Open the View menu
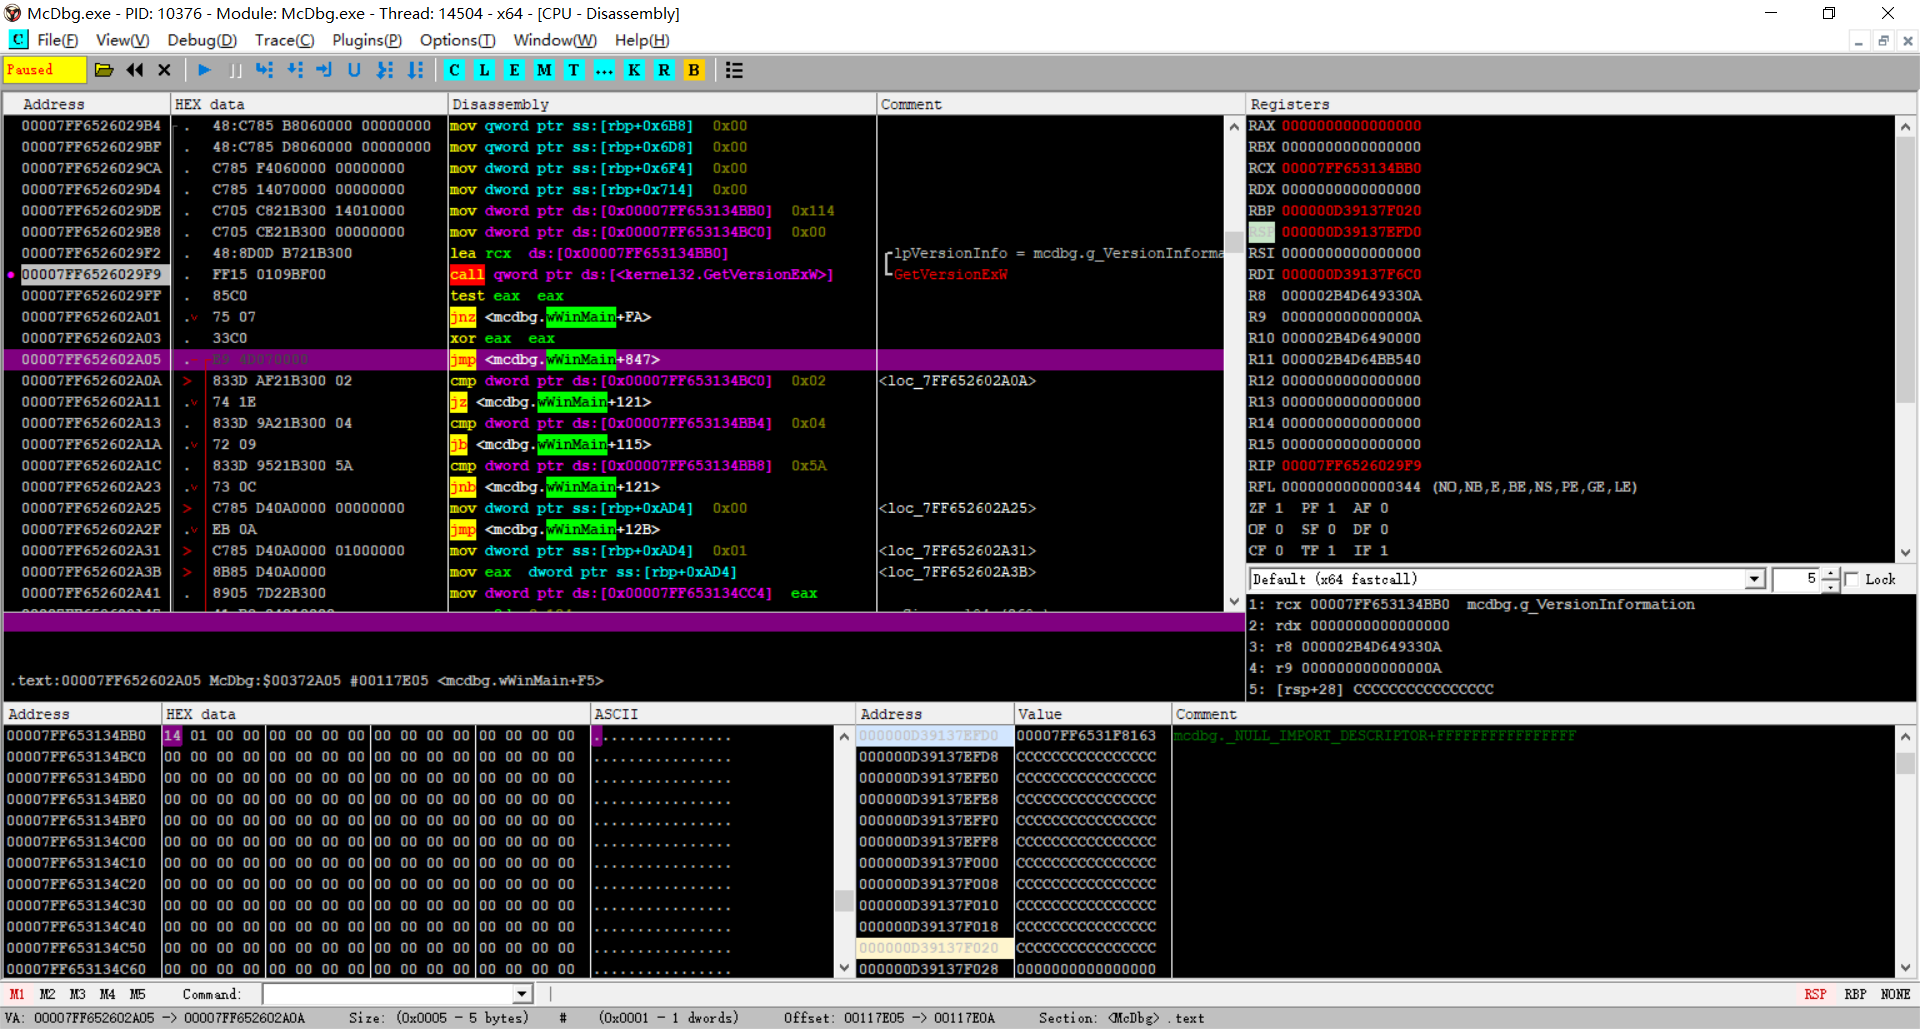The height and width of the screenshot is (1029, 1920). (122, 40)
